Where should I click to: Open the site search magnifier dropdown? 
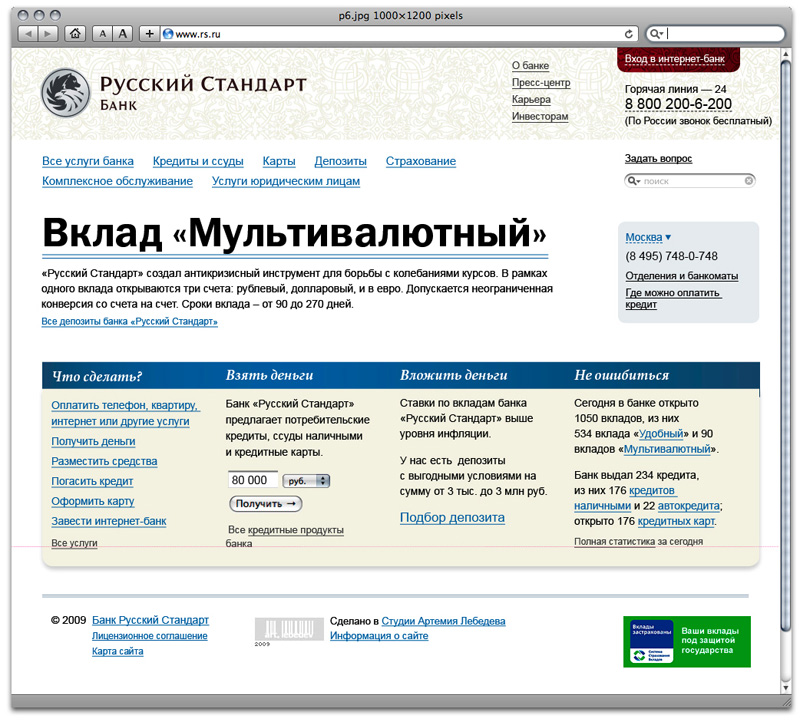pos(634,181)
